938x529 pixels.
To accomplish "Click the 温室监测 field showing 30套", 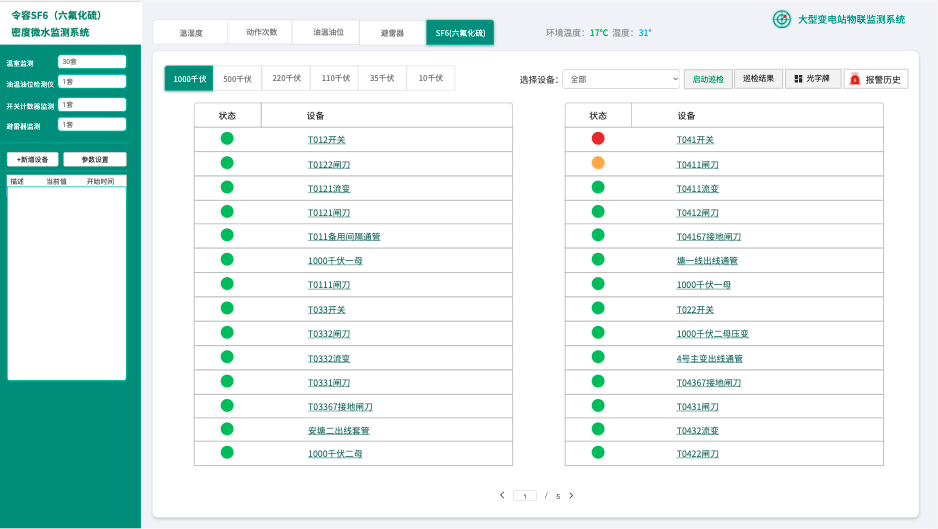I will pos(92,62).
